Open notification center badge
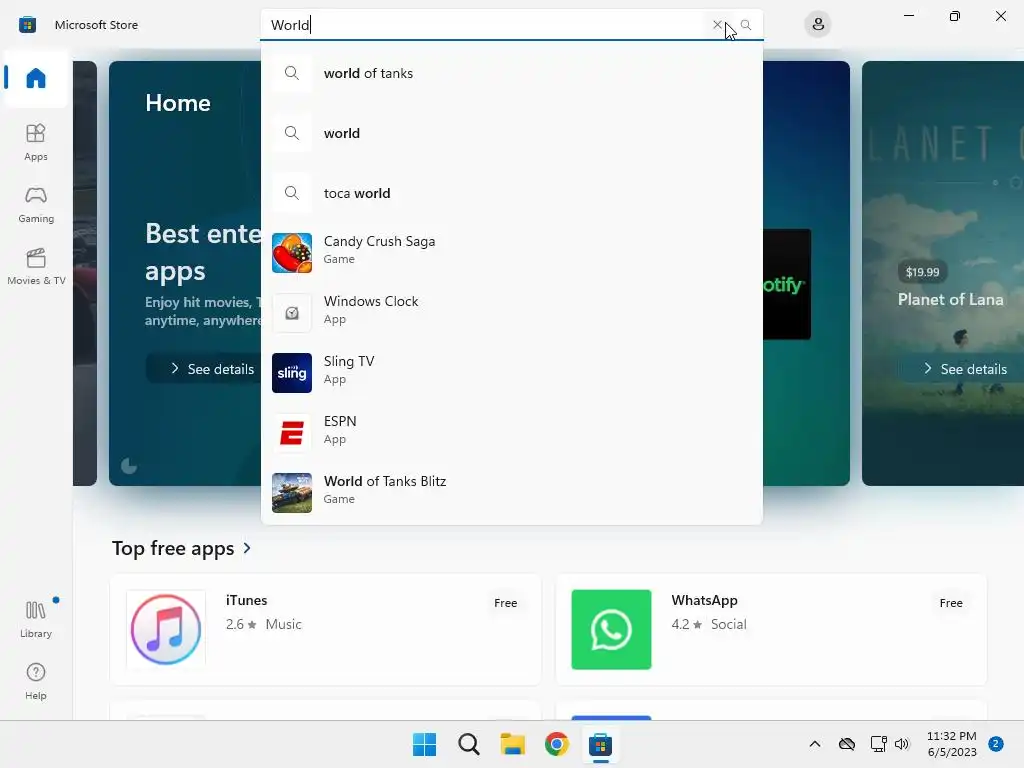 point(996,744)
